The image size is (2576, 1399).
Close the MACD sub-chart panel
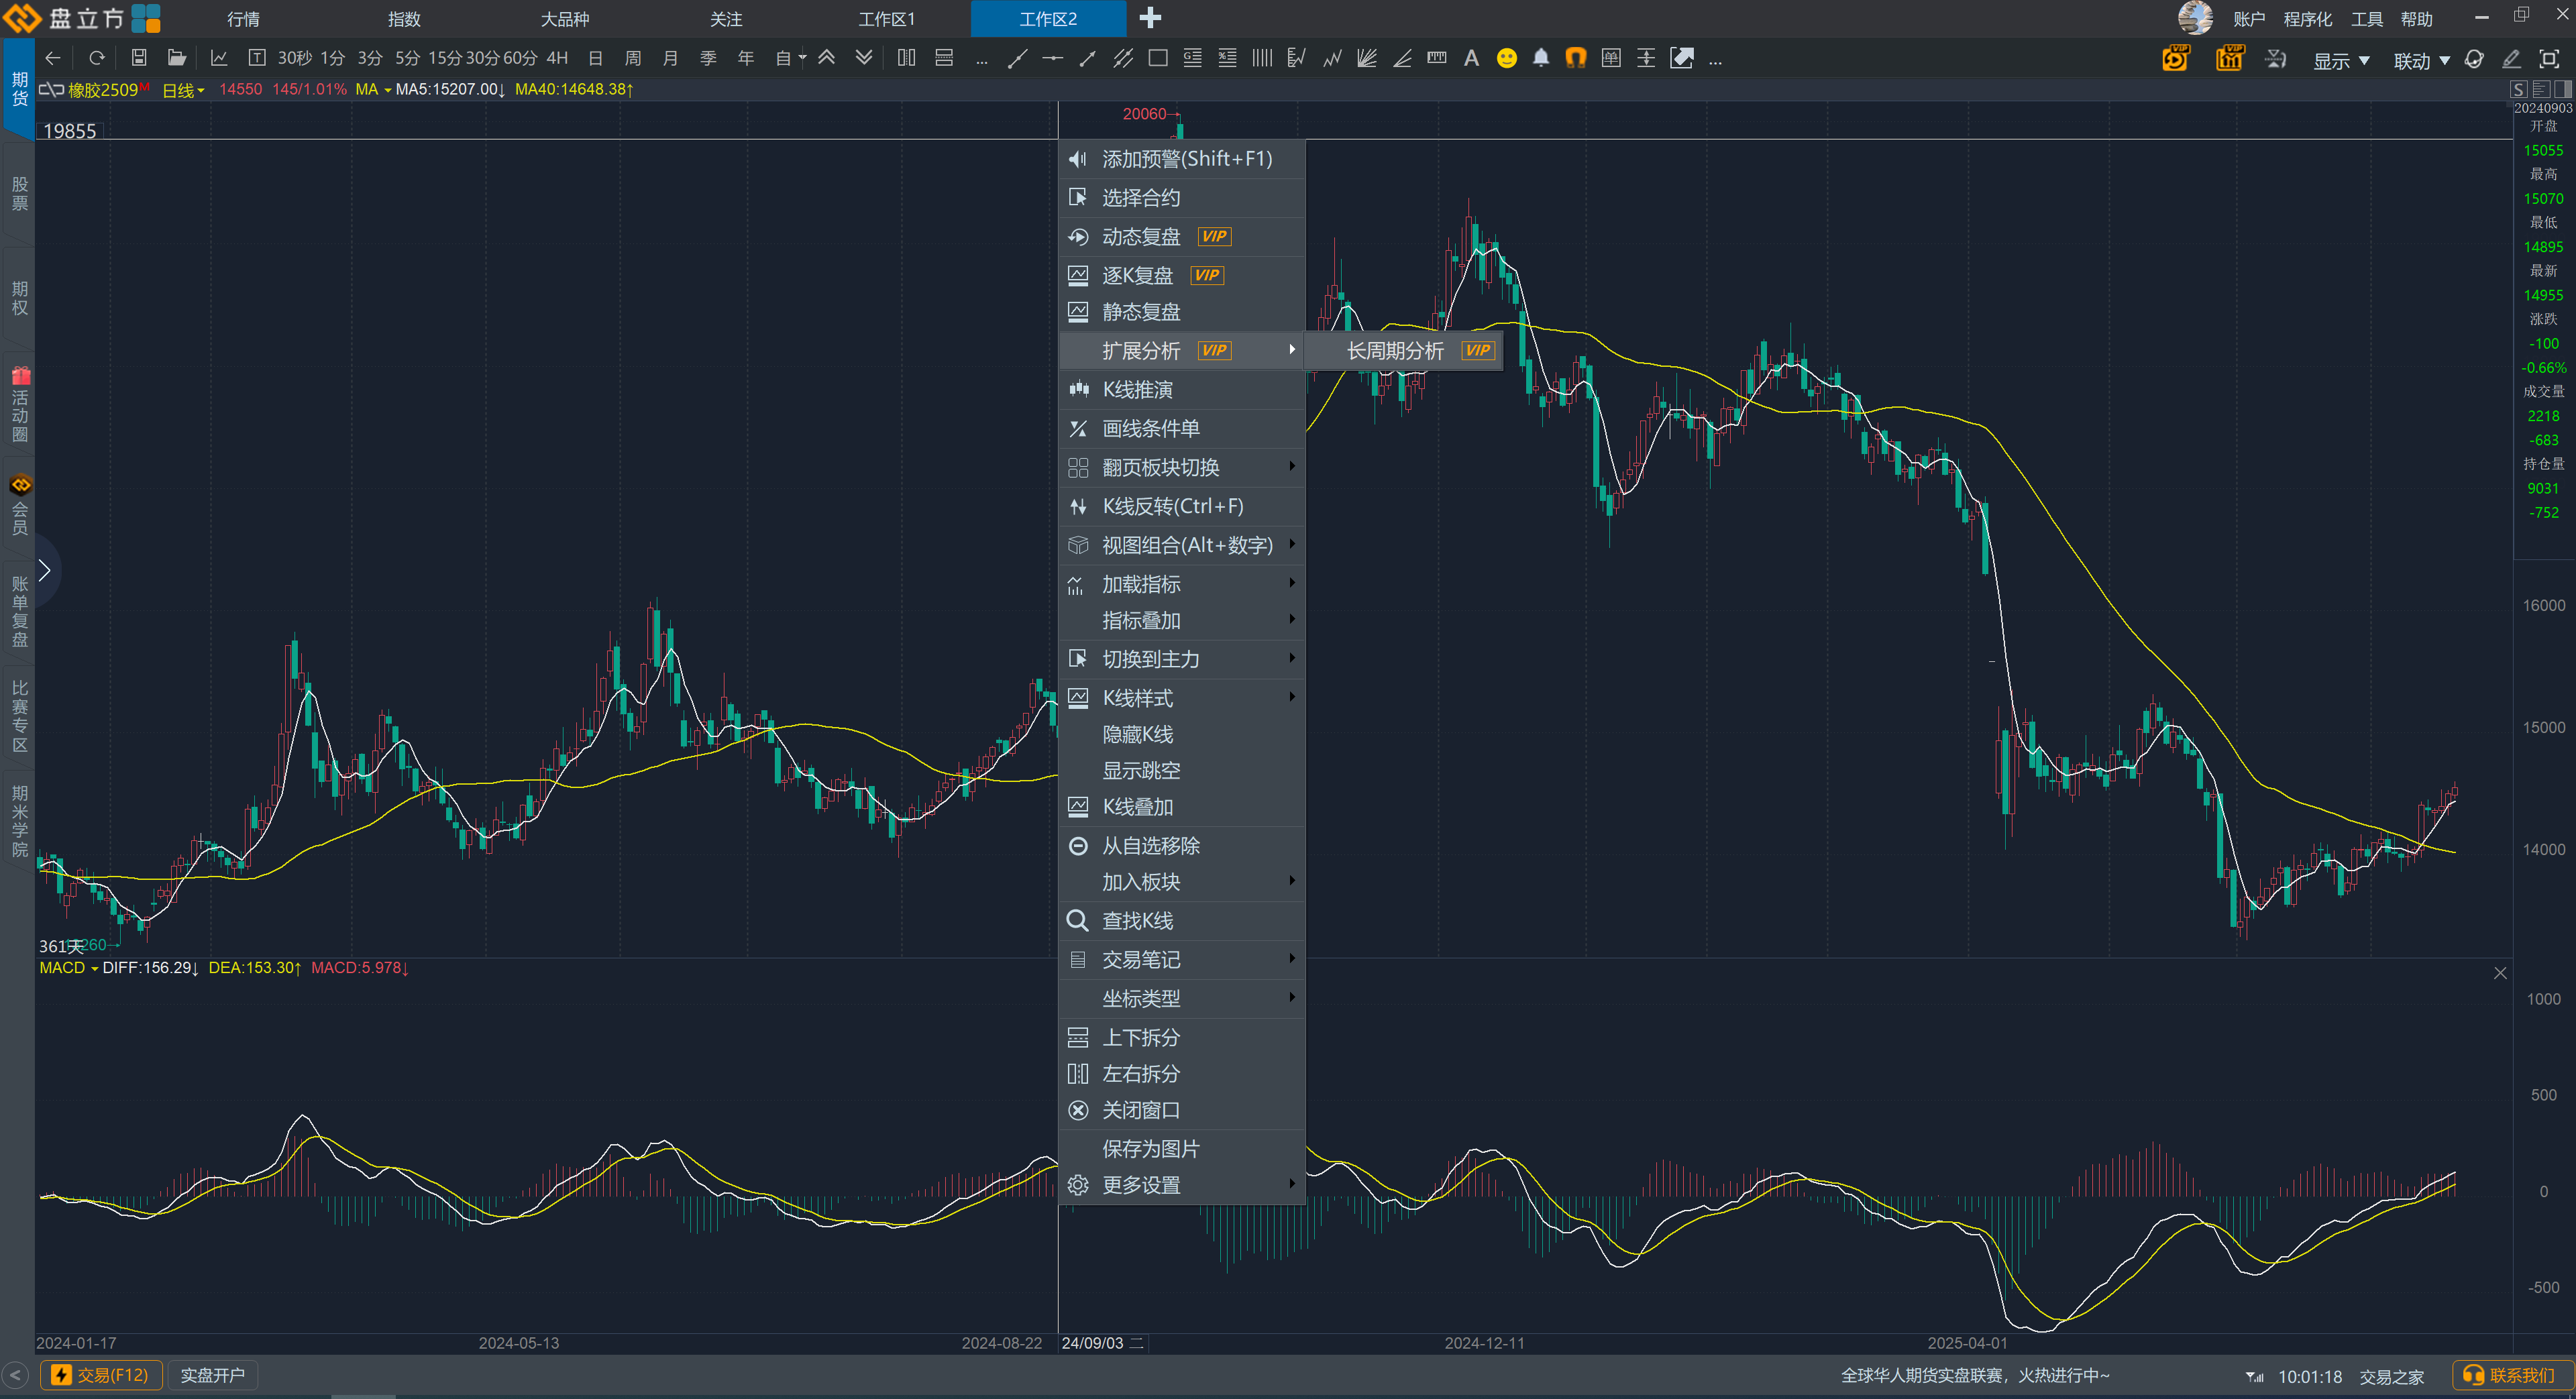[2500, 973]
